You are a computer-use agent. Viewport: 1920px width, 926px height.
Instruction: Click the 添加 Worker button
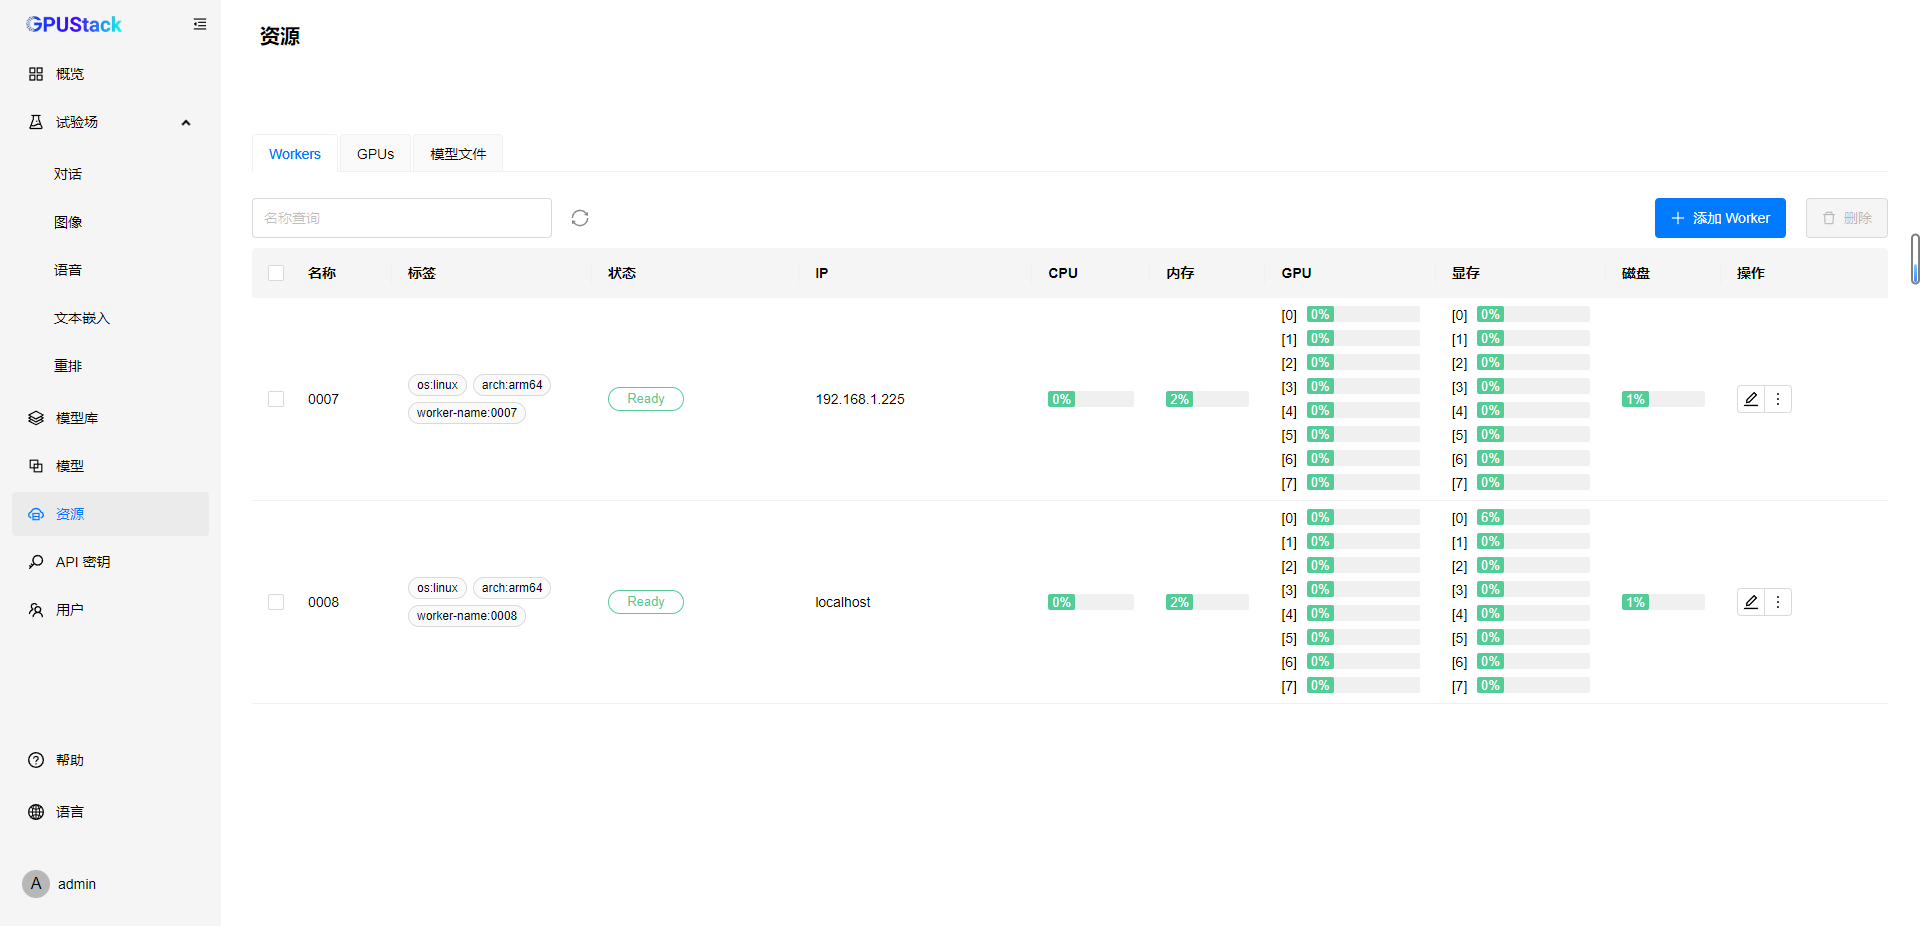pos(1720,218)
